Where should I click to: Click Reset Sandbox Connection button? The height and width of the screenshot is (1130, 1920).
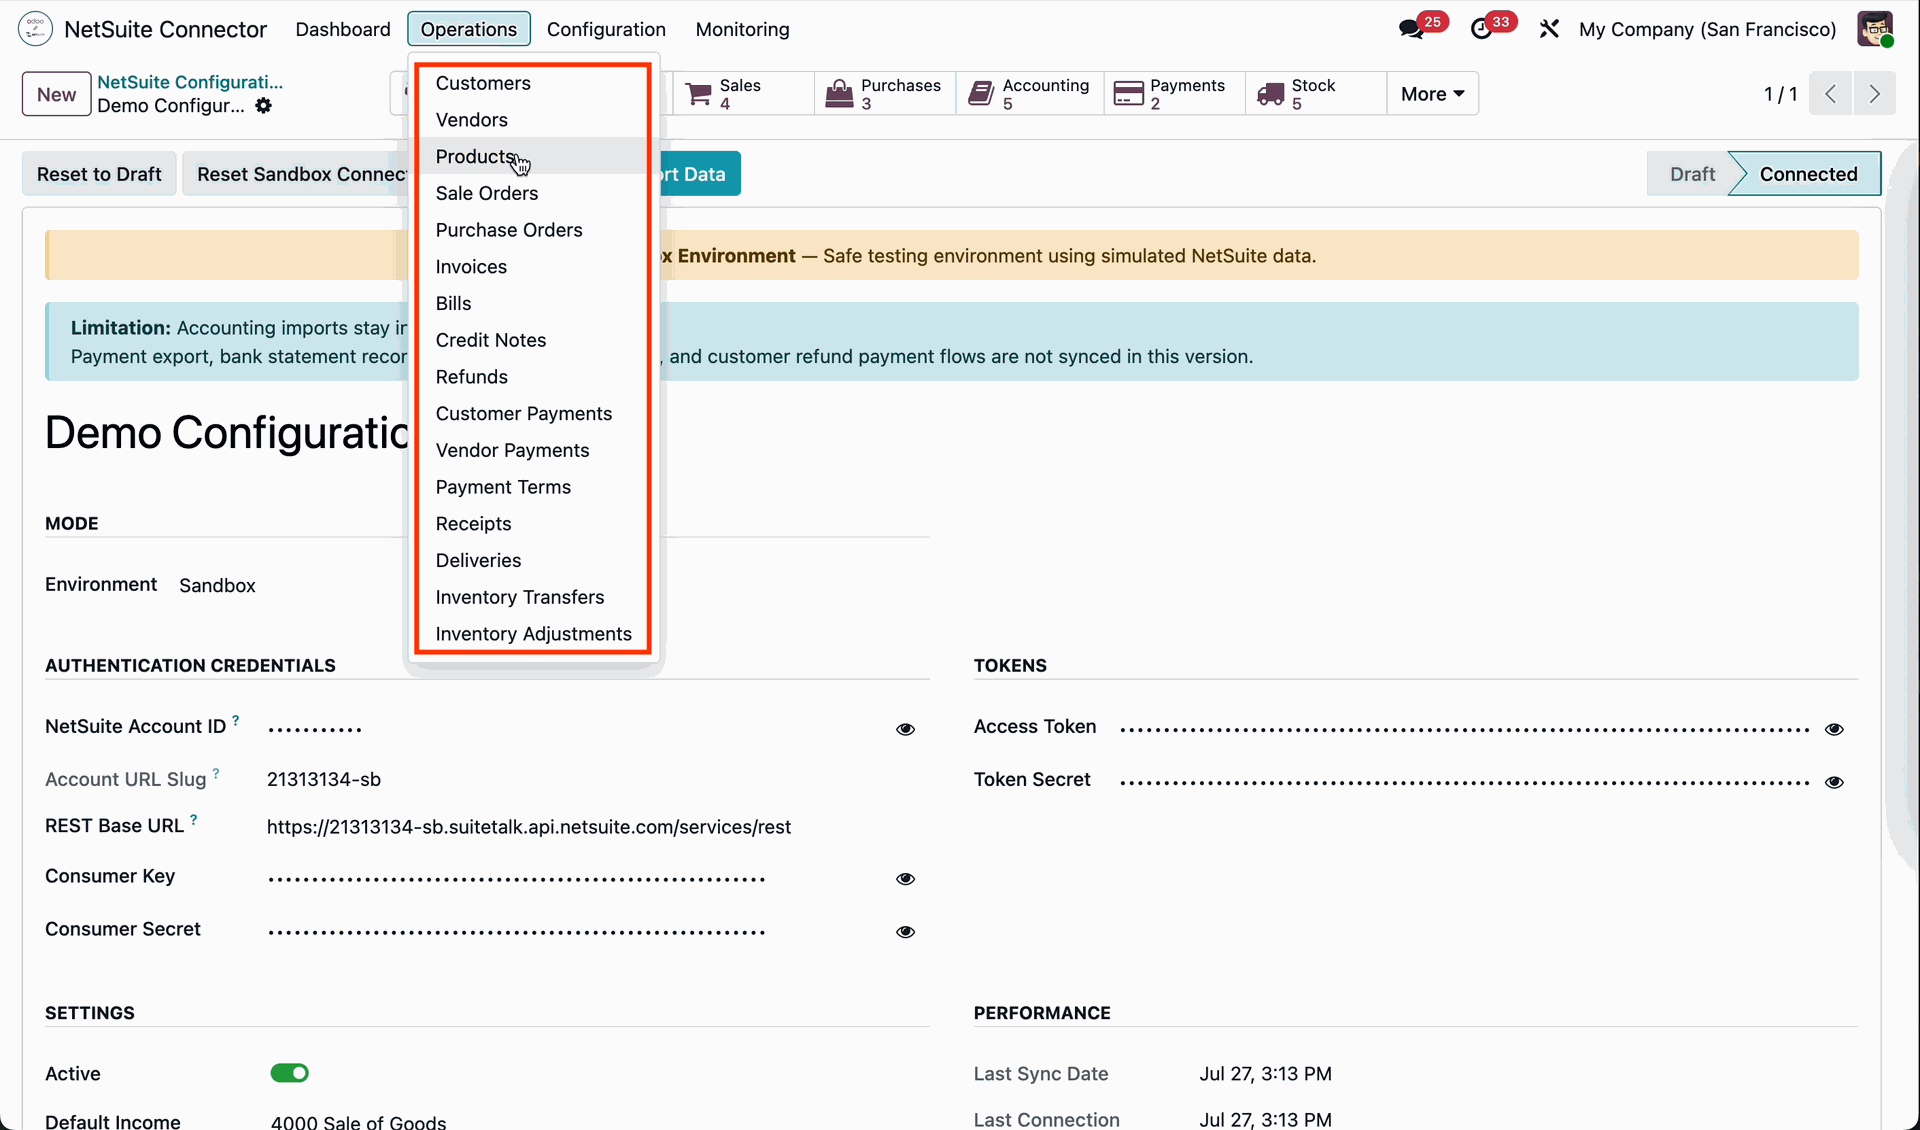(x=296, y=174)
